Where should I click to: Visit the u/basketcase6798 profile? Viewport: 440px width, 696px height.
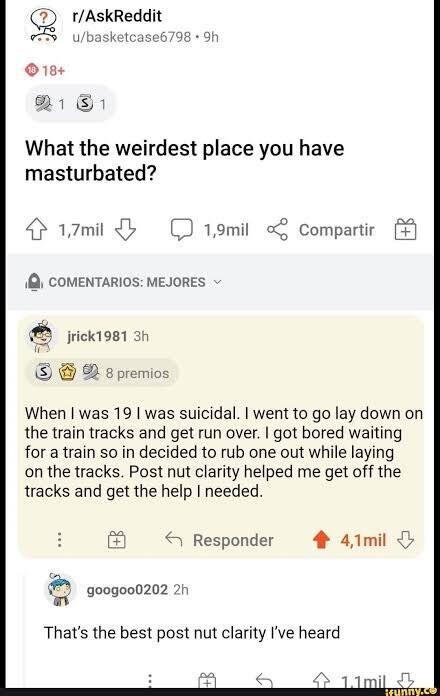pos(131,37)
